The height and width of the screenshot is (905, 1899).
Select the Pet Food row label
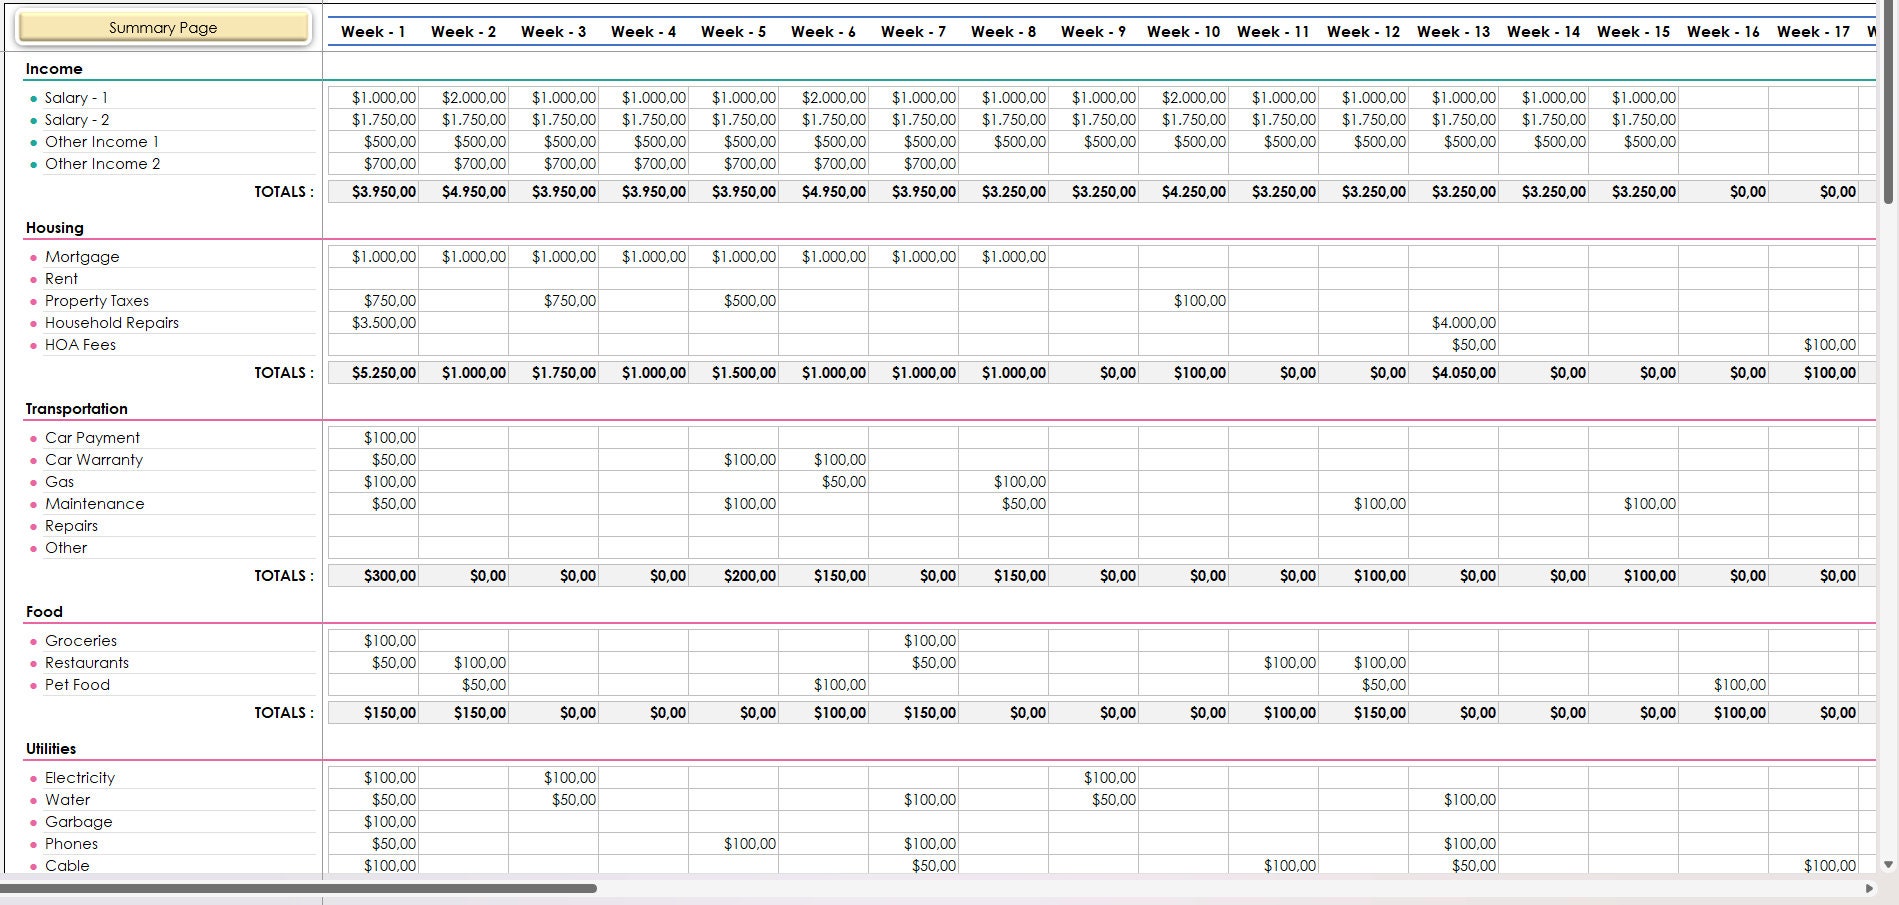tap(77, 685)
